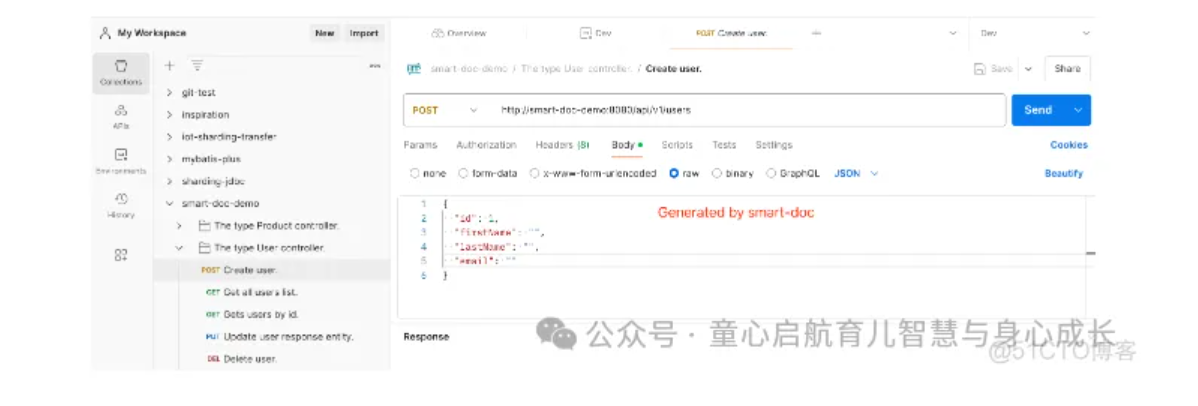Image resolution: width=1198 pixels, height=406 pixels.
Task: Click the Cookies link
Action: point(1068,145)
